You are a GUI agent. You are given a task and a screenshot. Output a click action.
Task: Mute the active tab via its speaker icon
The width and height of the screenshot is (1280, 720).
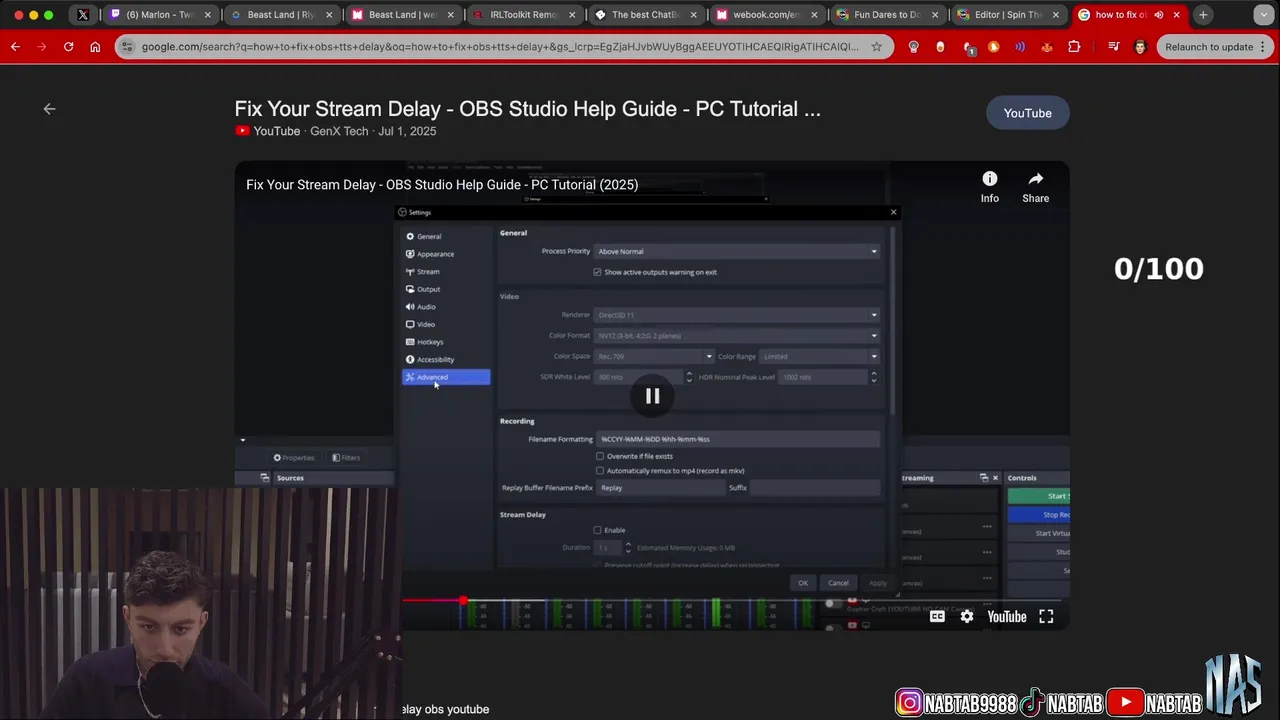click(1159, 15)
